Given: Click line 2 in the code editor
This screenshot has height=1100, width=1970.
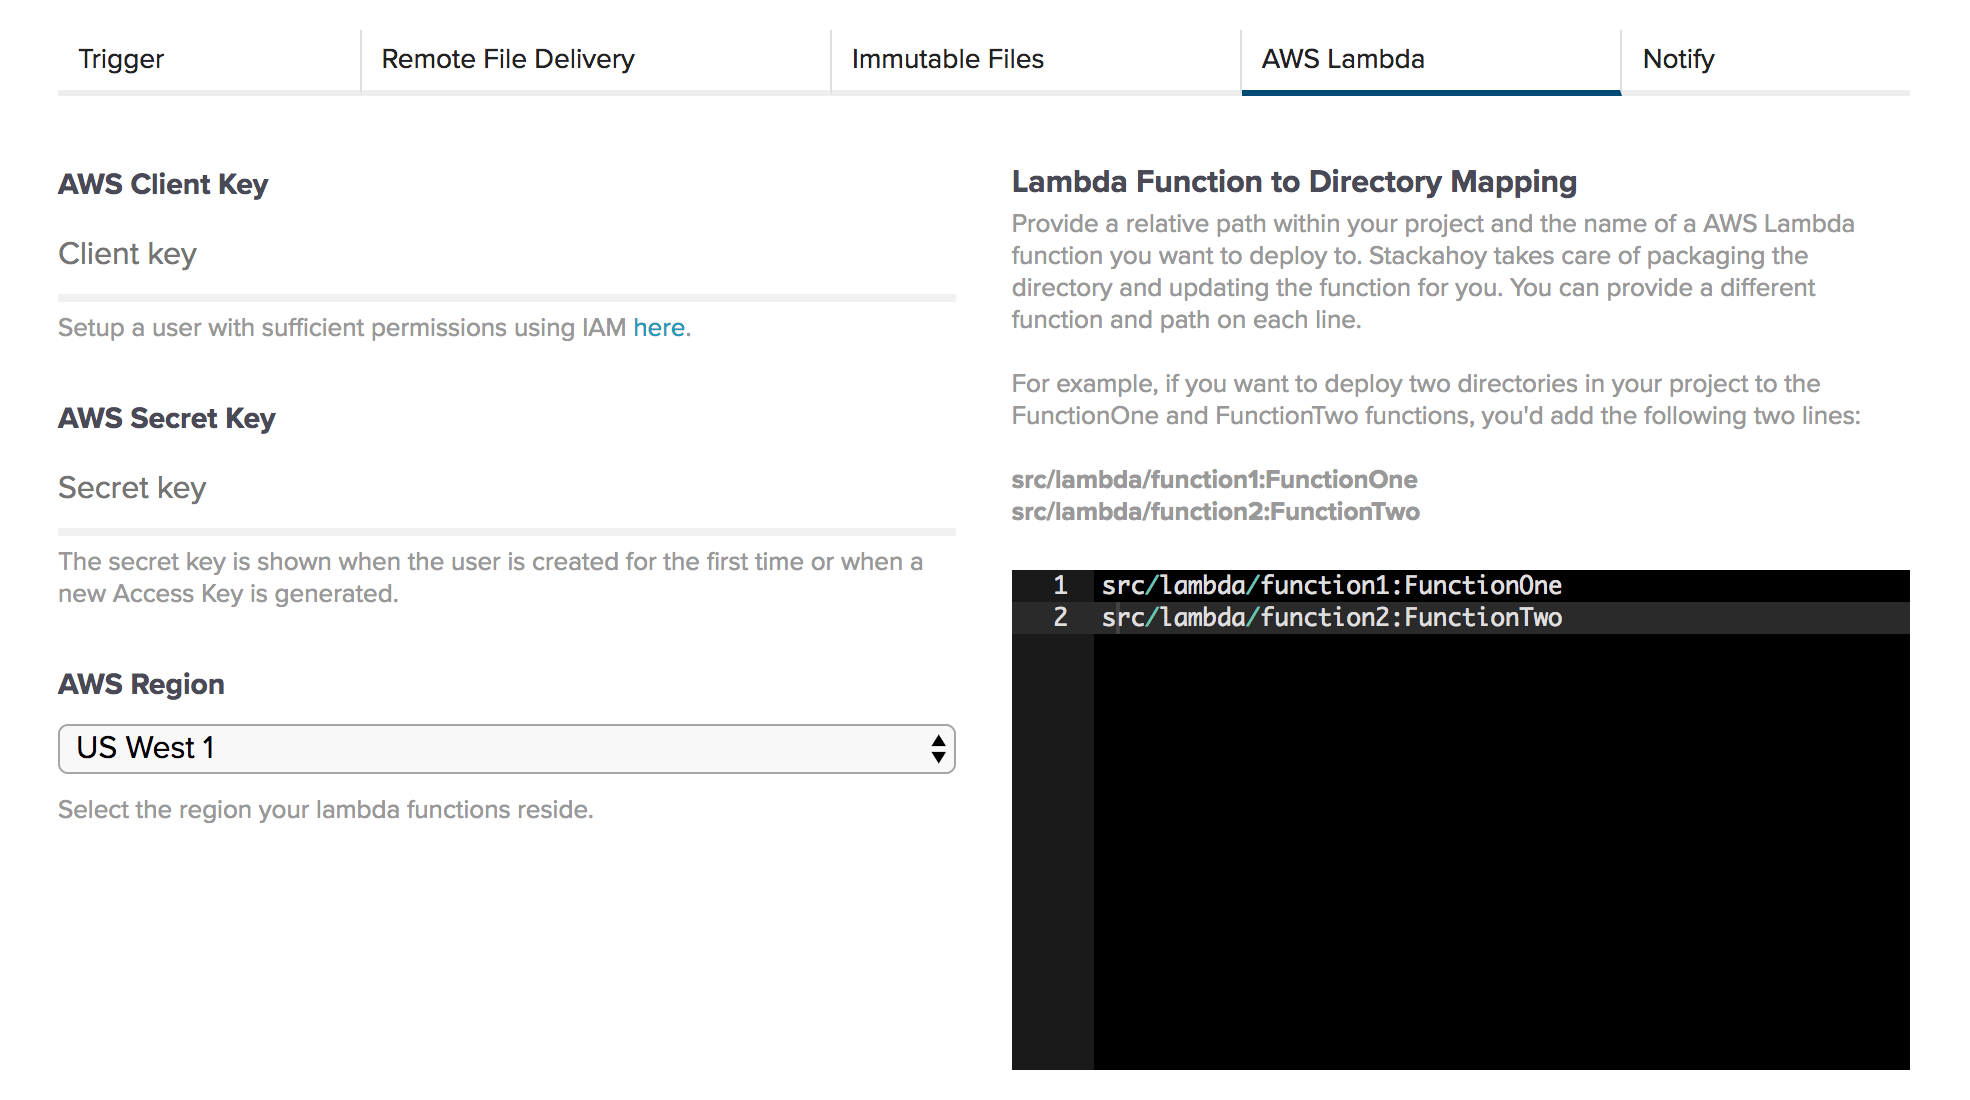Looking at the screenshot, I should click(1330, 618).
